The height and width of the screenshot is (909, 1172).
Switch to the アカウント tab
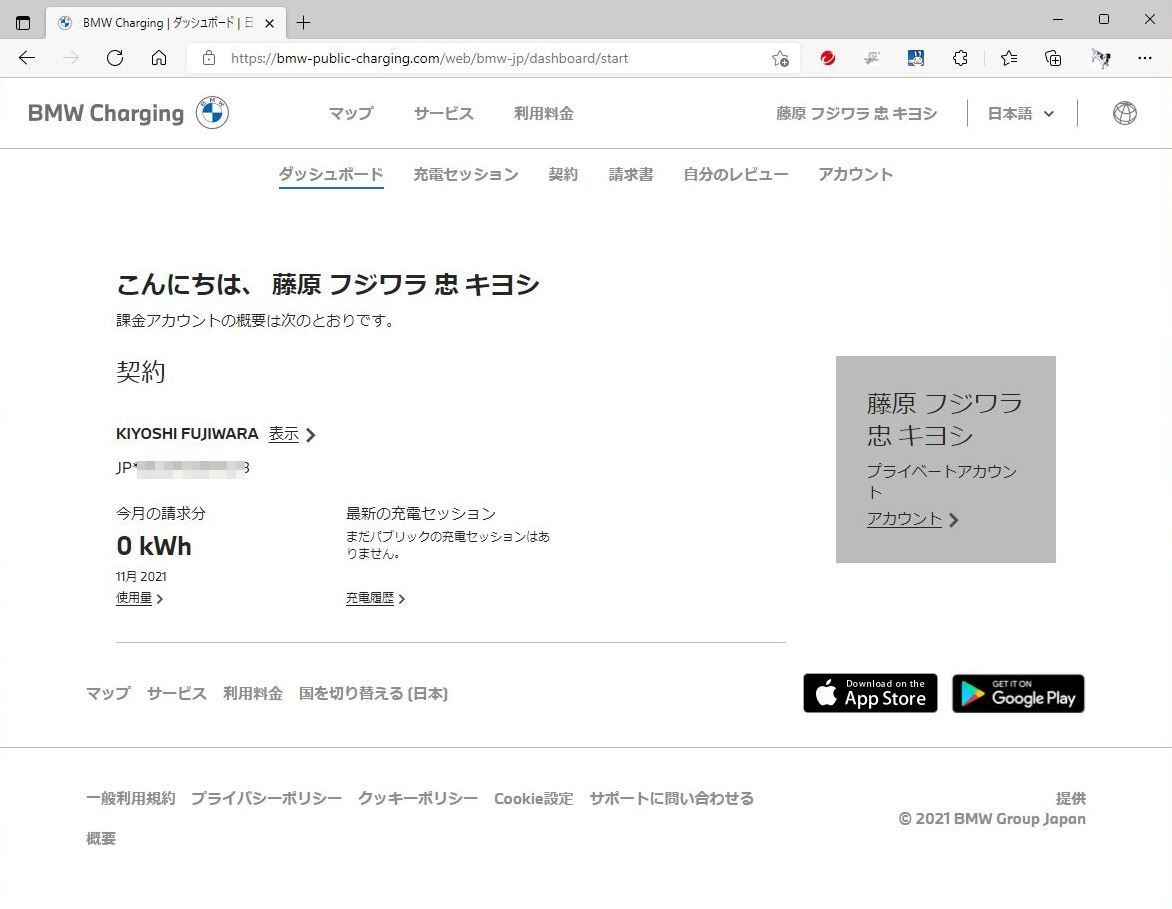click(x=855, y=175)
